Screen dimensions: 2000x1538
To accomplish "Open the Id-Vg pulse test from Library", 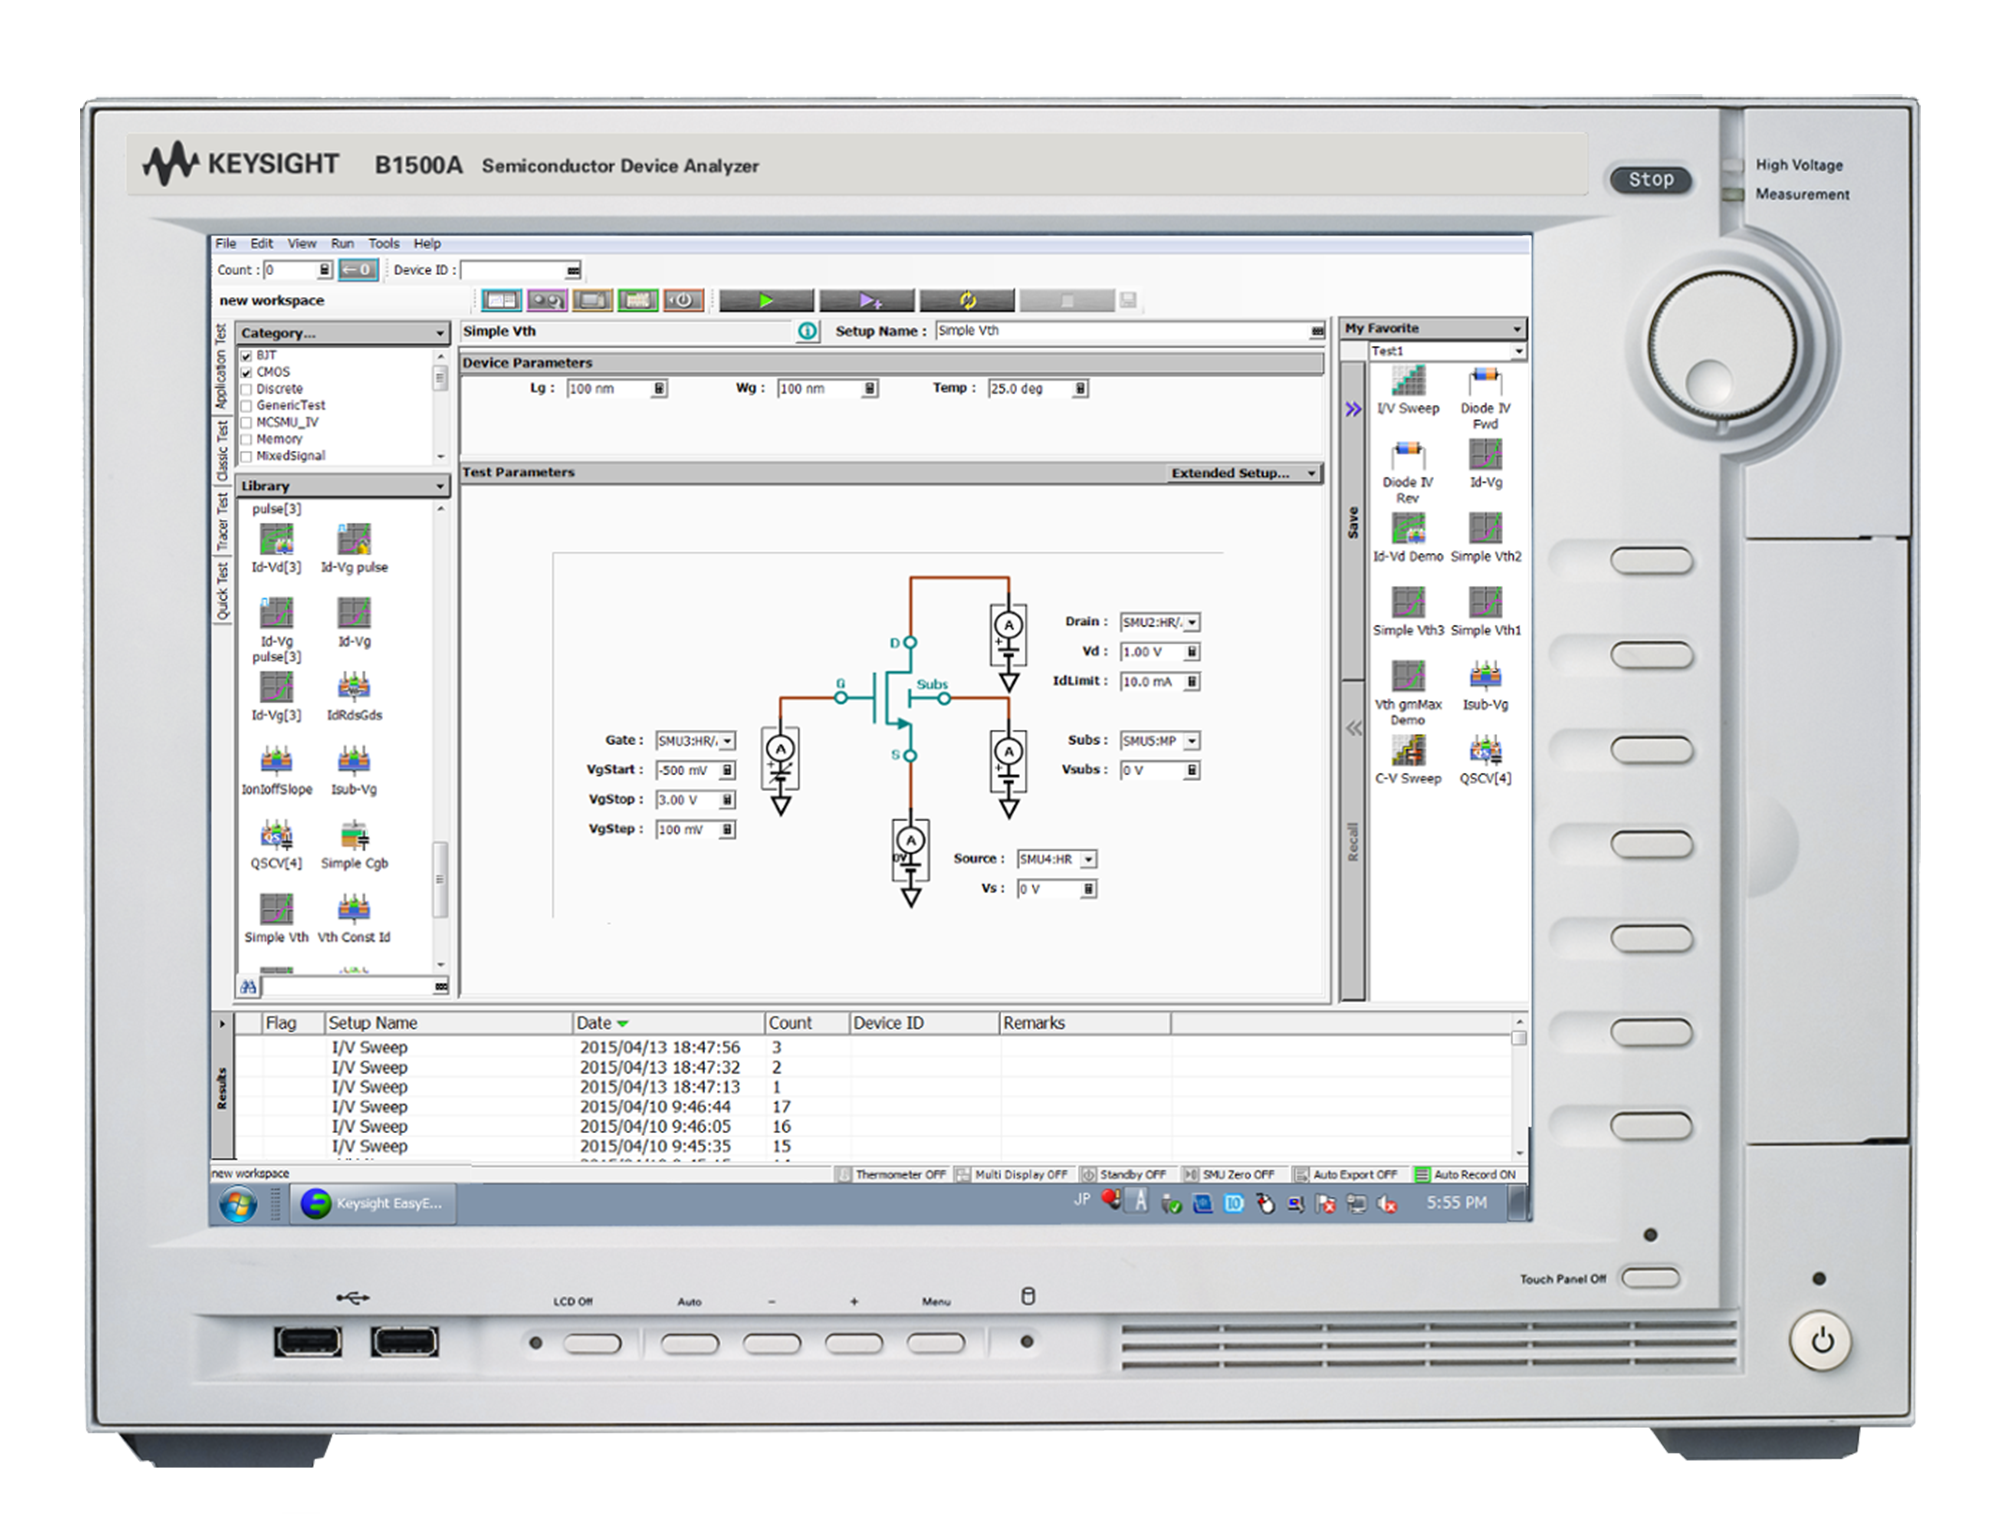I will [x=352, y=540].
